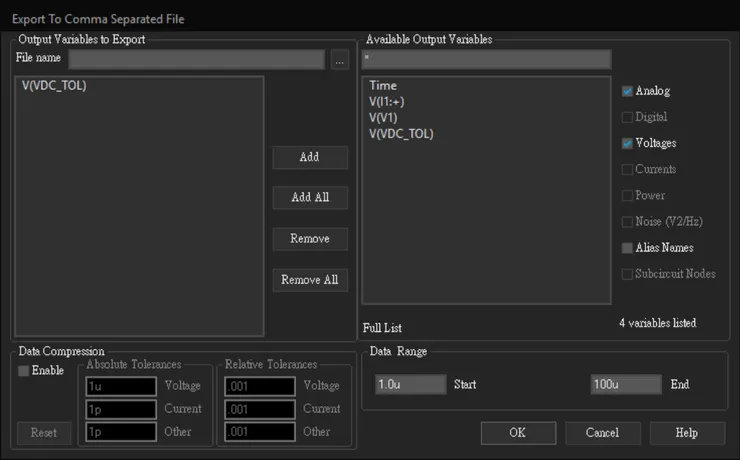The image size is (740, 460).
Task: Click relative tolerance Current field .001
Action: tap(260, 409)
